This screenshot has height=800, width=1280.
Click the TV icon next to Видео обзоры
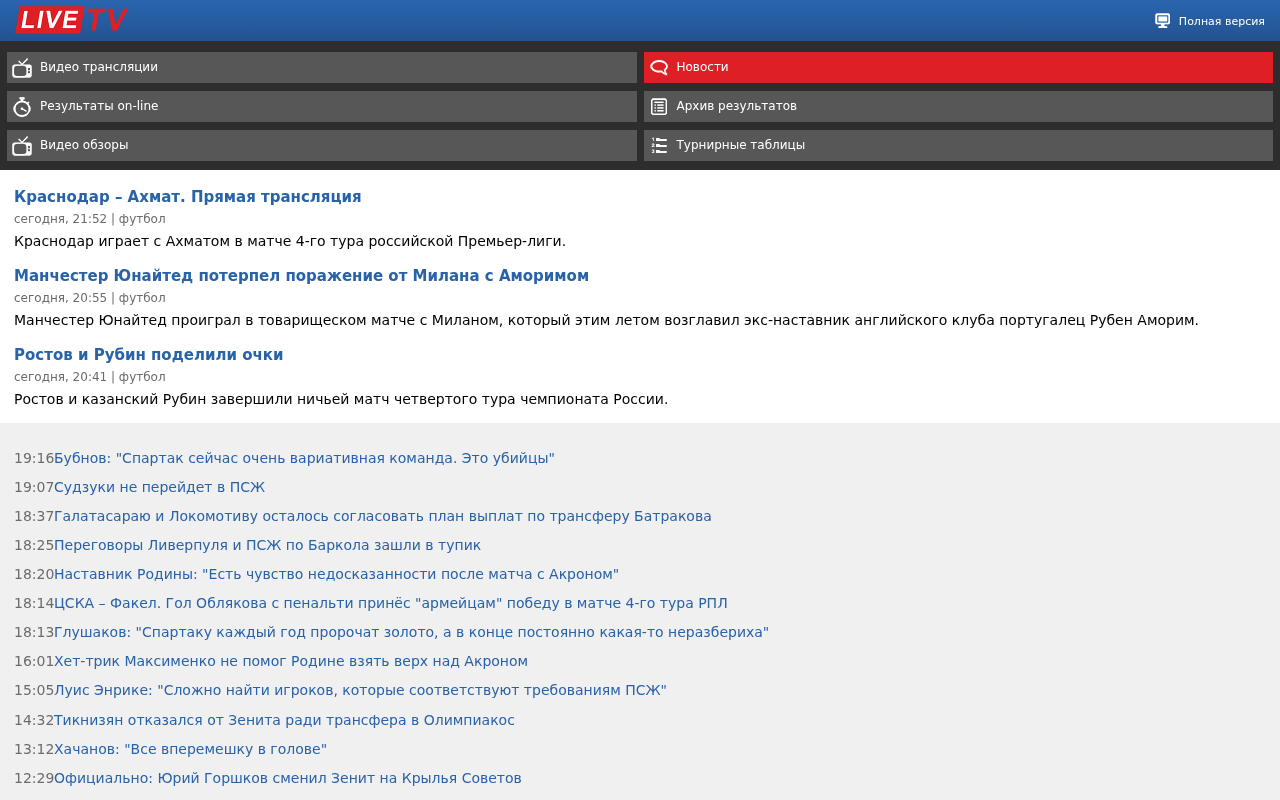(22, 146)
